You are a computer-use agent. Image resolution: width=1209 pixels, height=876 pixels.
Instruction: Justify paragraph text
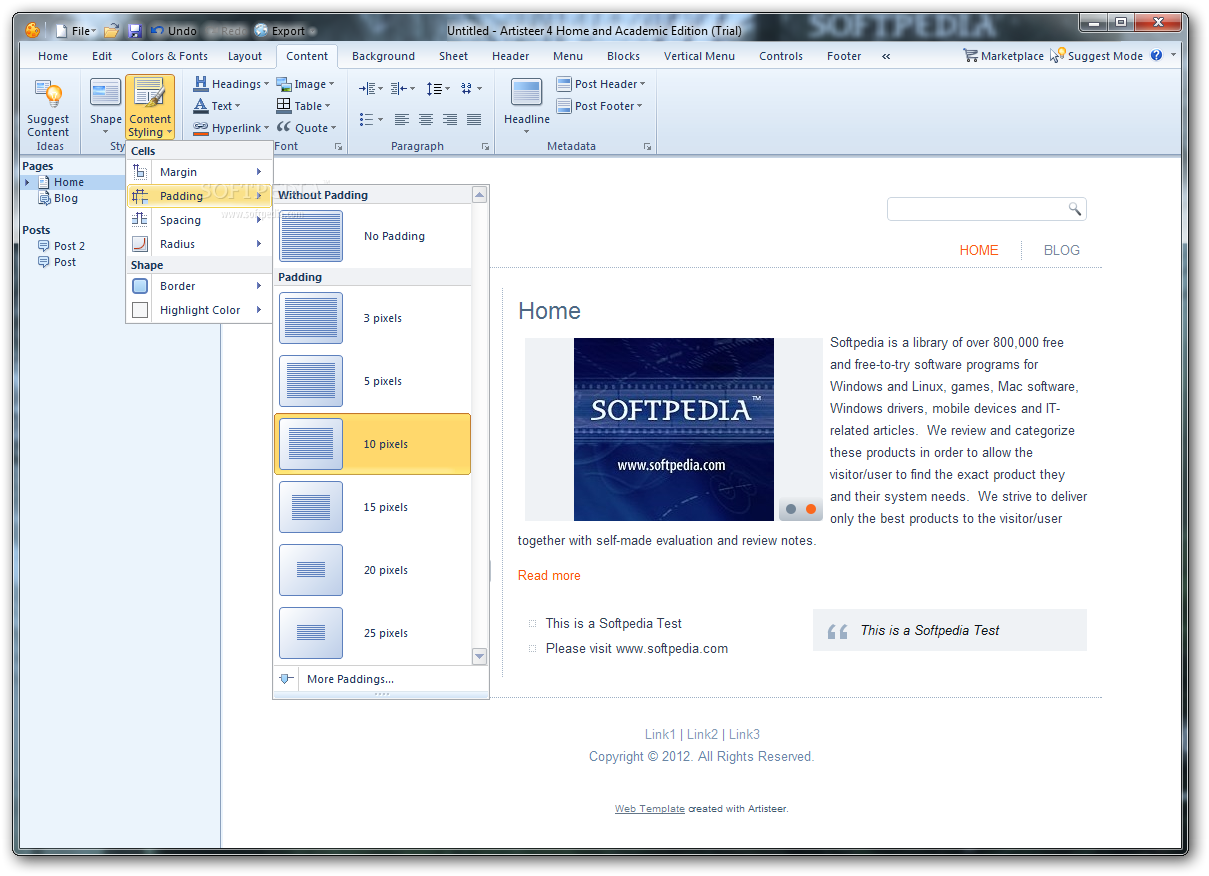pos(474,119)
